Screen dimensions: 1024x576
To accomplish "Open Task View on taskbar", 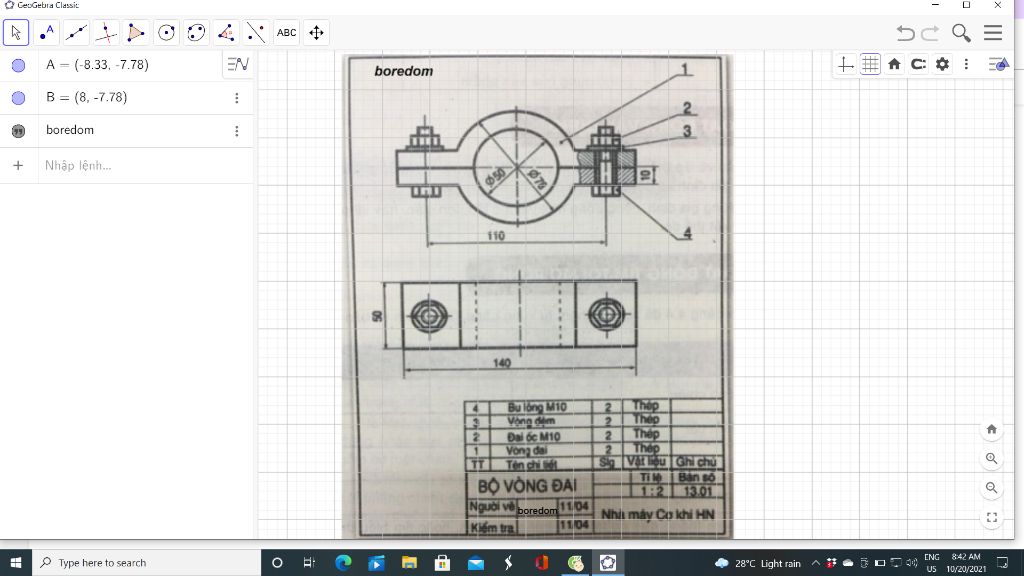I will pyautogui.click(x=310, y=562).
